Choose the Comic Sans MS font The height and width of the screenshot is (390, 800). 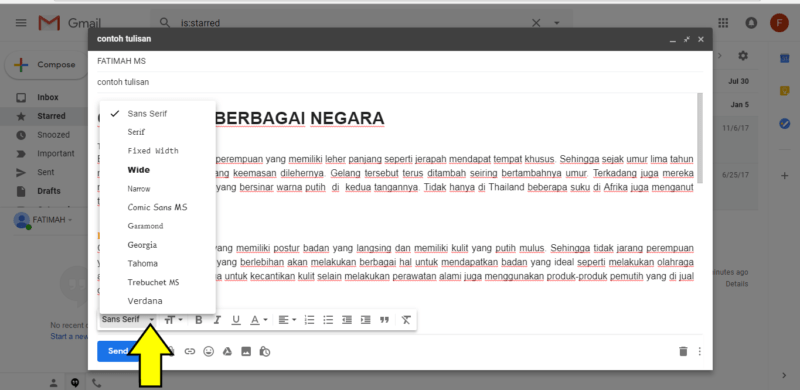[158, 207]
